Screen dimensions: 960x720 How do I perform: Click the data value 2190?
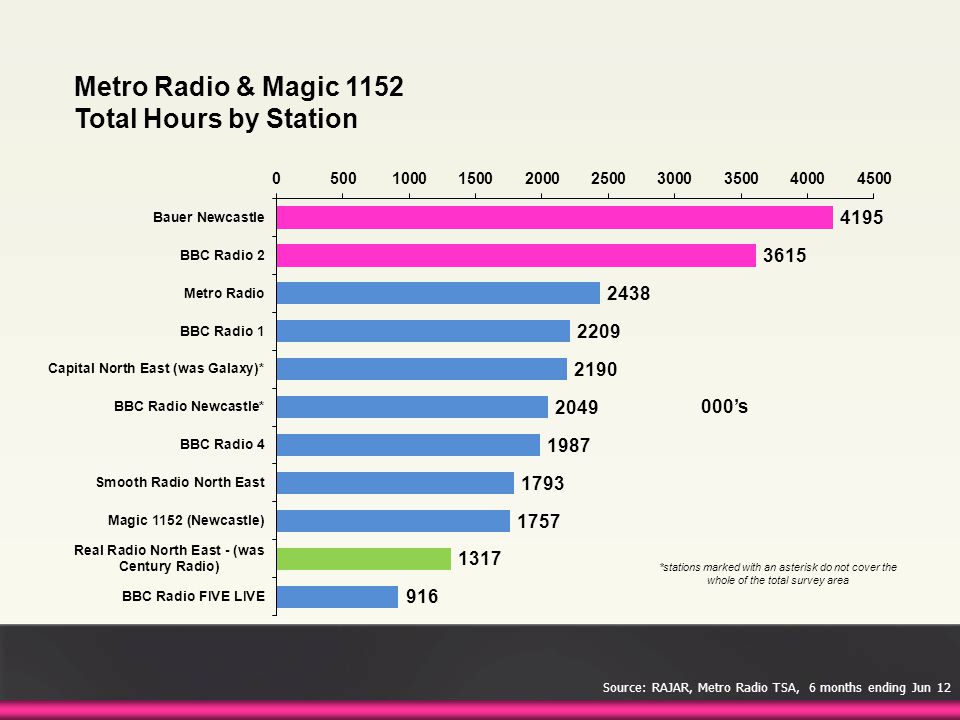tap(595, 369)
